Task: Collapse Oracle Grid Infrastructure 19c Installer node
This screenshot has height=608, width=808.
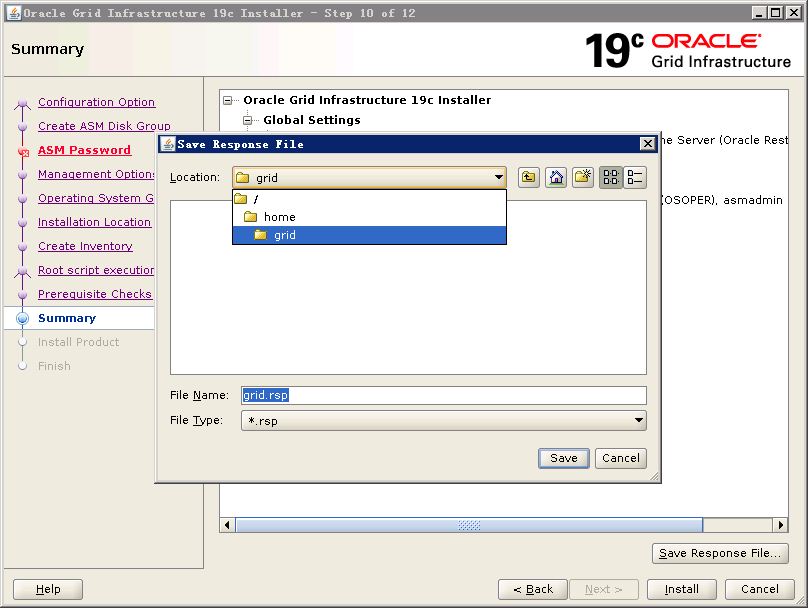Action: (x=227, y=100)
